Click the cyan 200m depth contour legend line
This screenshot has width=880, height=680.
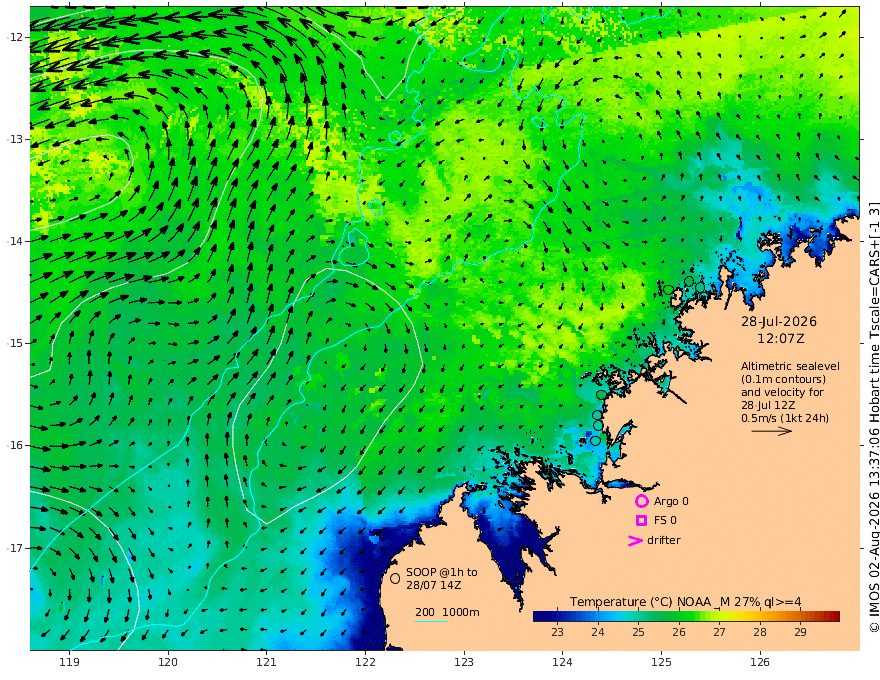coord(430,621)
